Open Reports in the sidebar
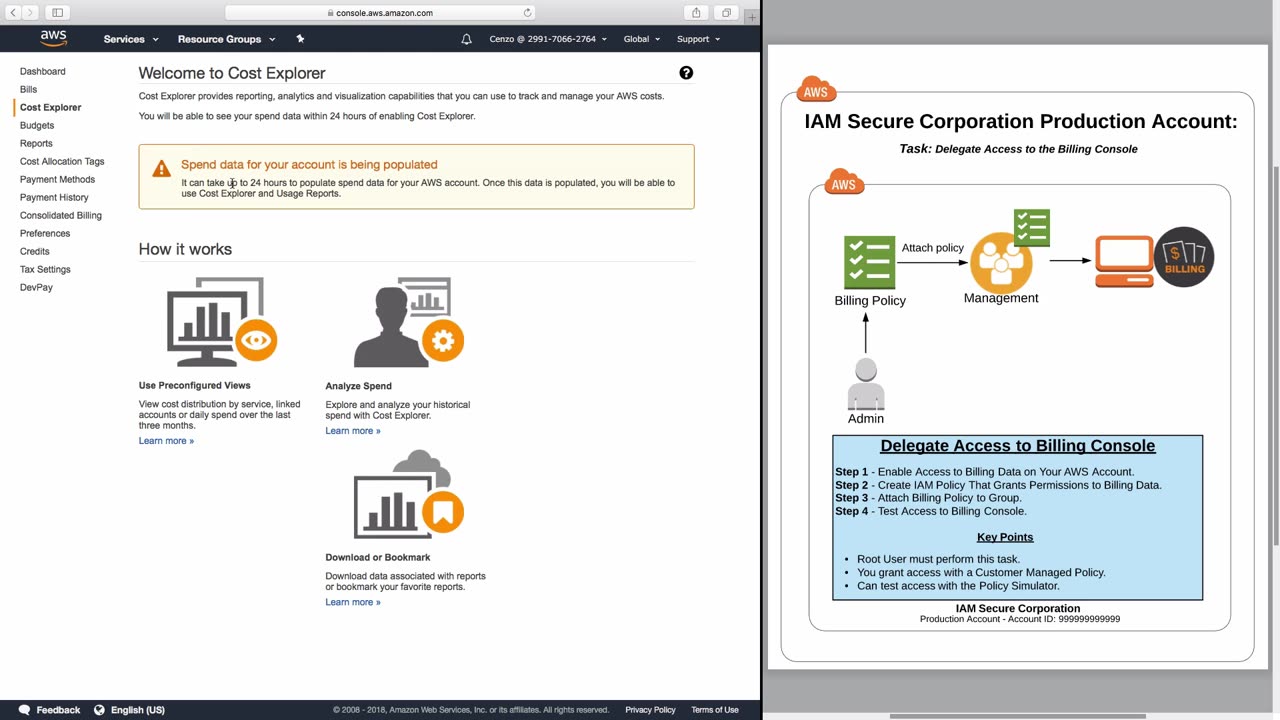The height and width of the screenshot is (720, 1280). (36, 144)
